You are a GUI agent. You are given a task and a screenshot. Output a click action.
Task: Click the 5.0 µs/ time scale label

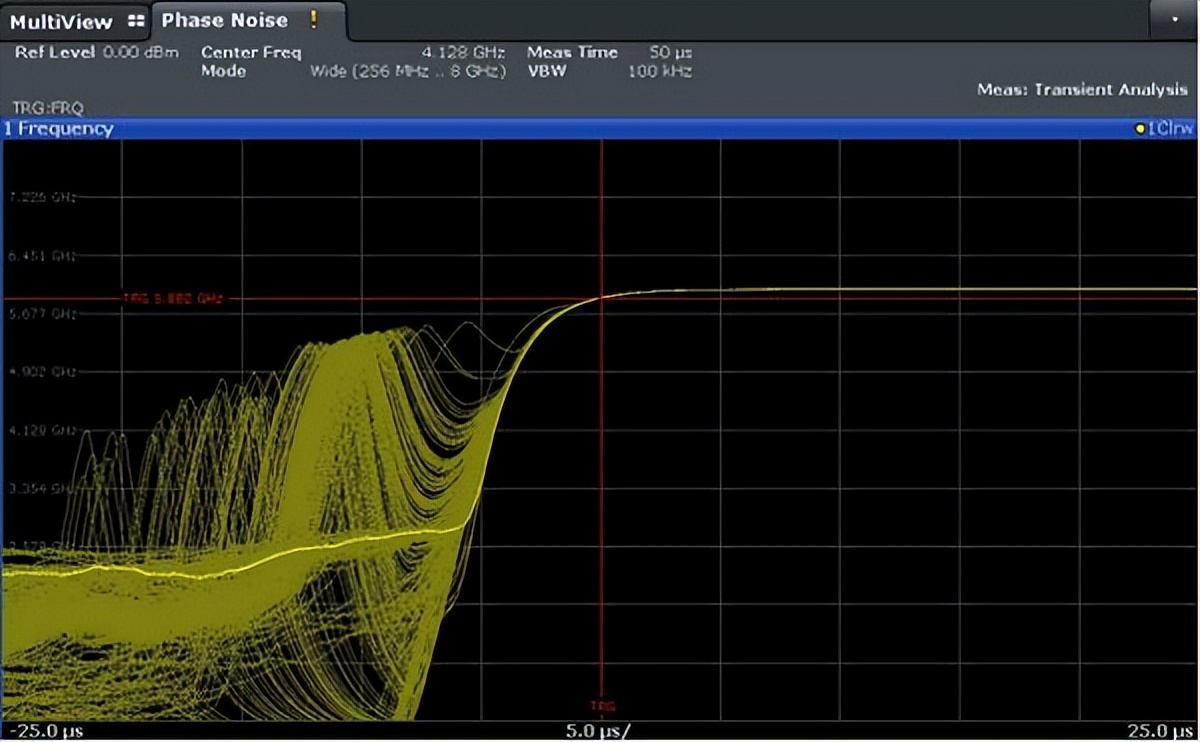click(x=599, y=731)
